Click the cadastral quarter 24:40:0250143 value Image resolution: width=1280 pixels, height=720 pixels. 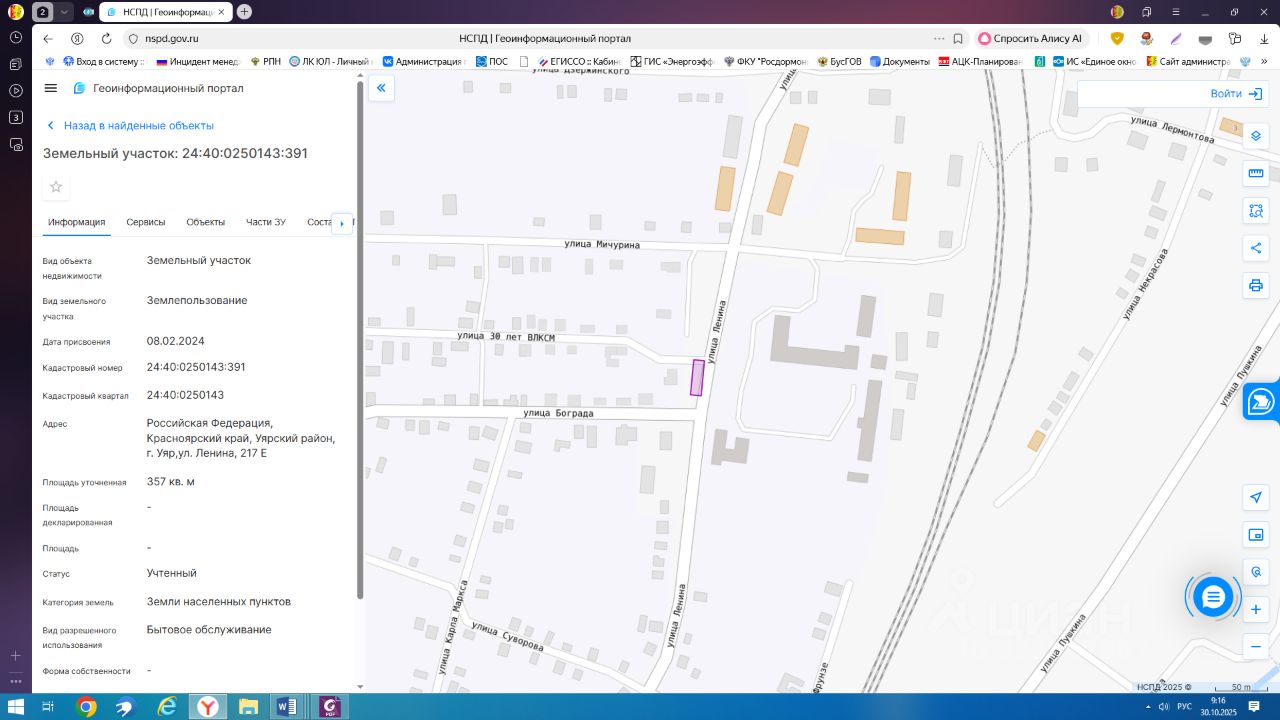point(186,395)
